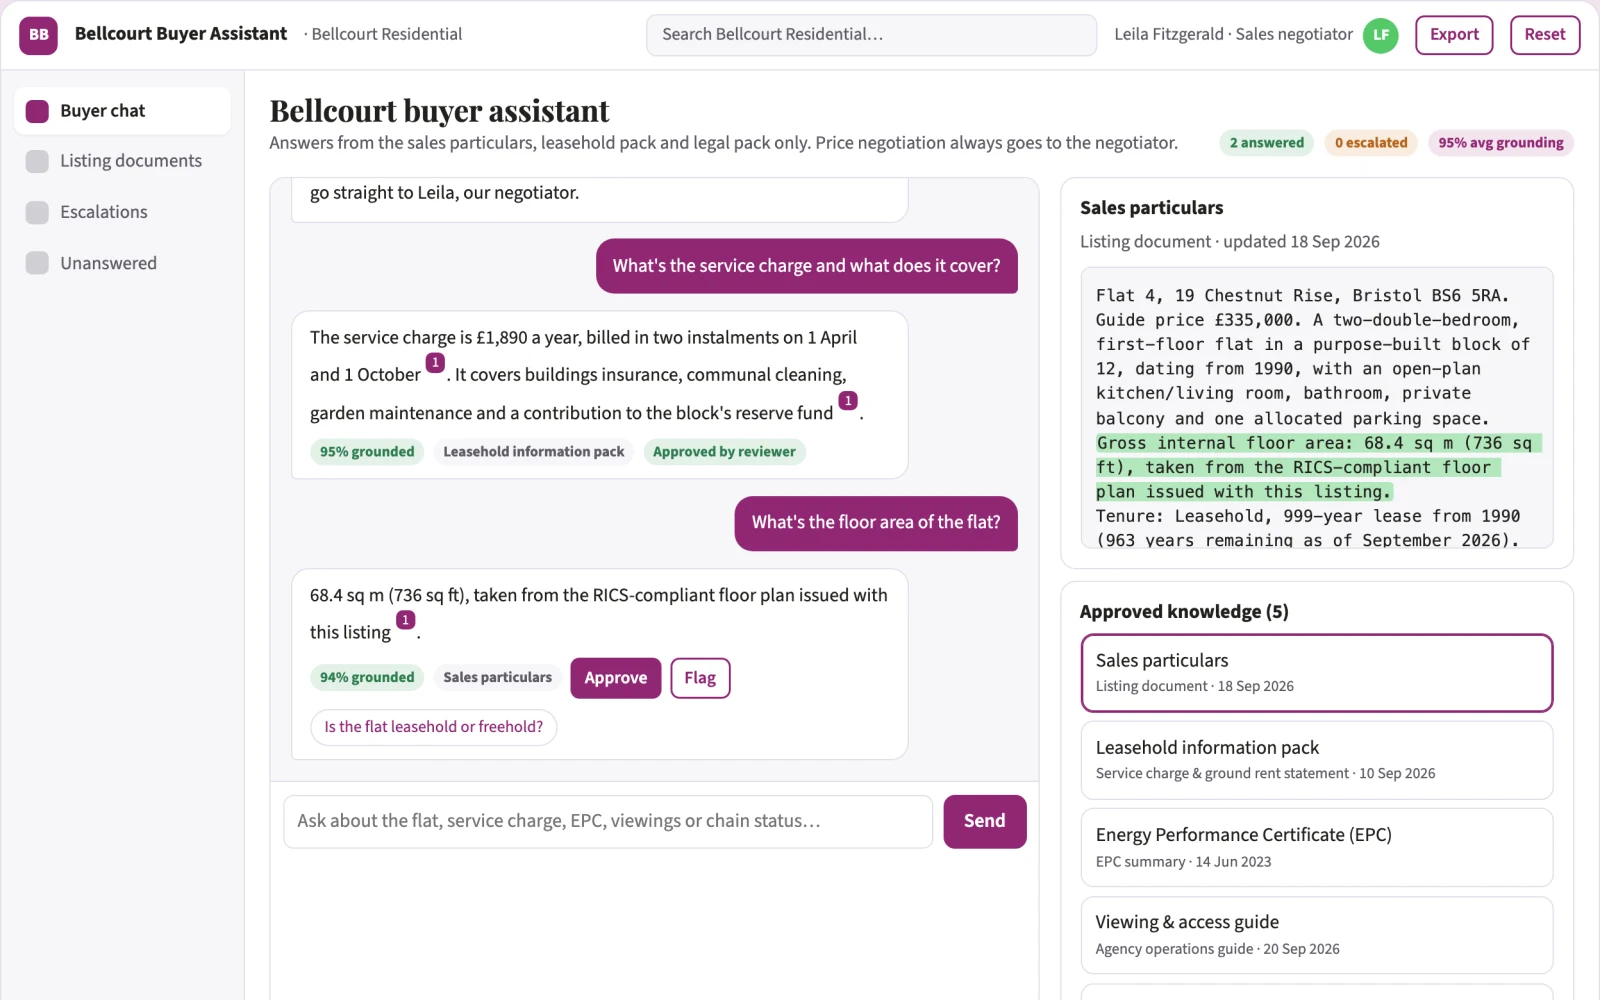Viewport: 1600px width, 1000px height.
Task: Open Listing documents section
Action: (x=122, y=161)
